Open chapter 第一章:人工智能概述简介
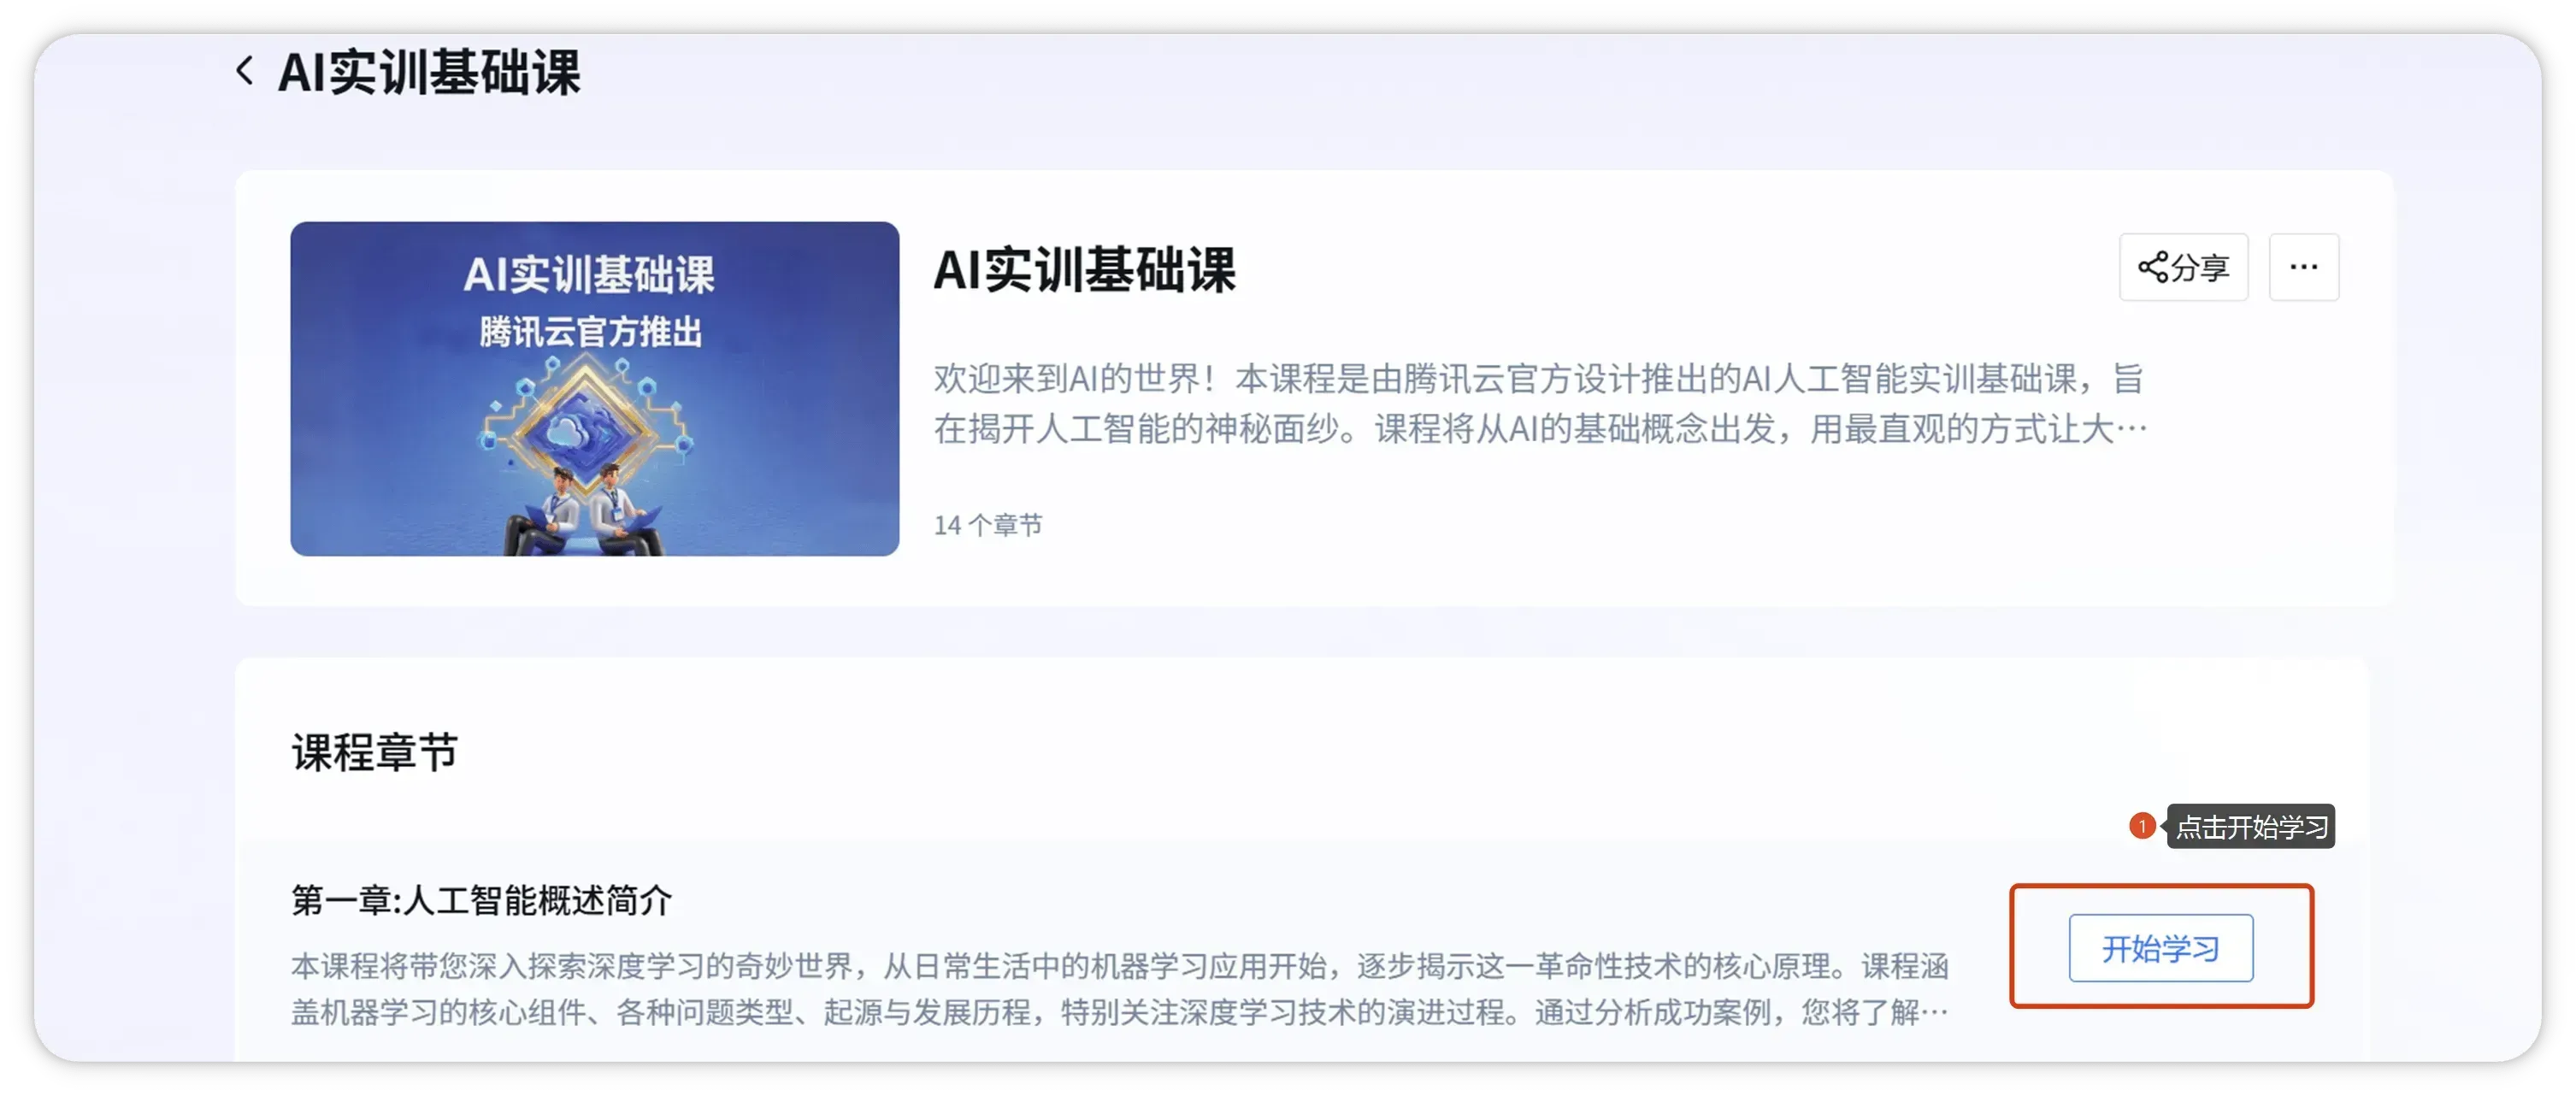This screenshot has height=1096, width=2576. (481, 900)
